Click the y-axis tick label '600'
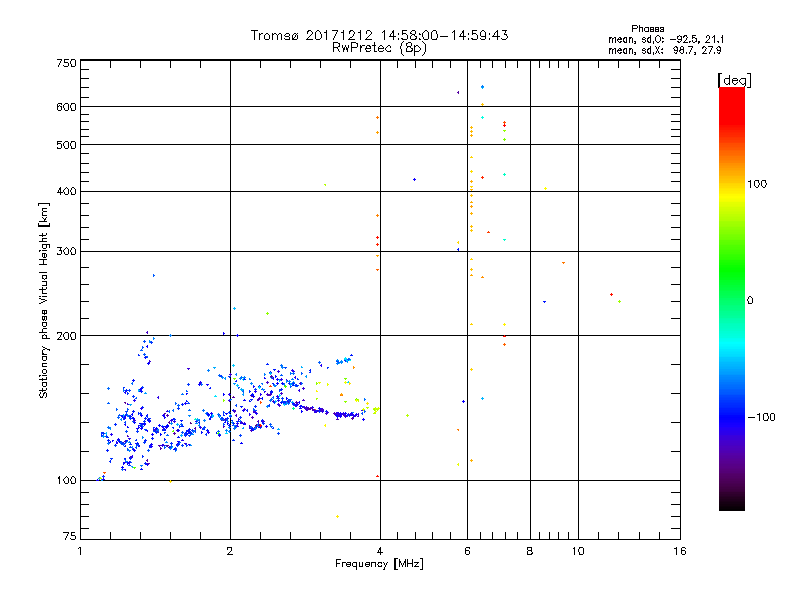This screenshot has width=800, height=600. 66,107
